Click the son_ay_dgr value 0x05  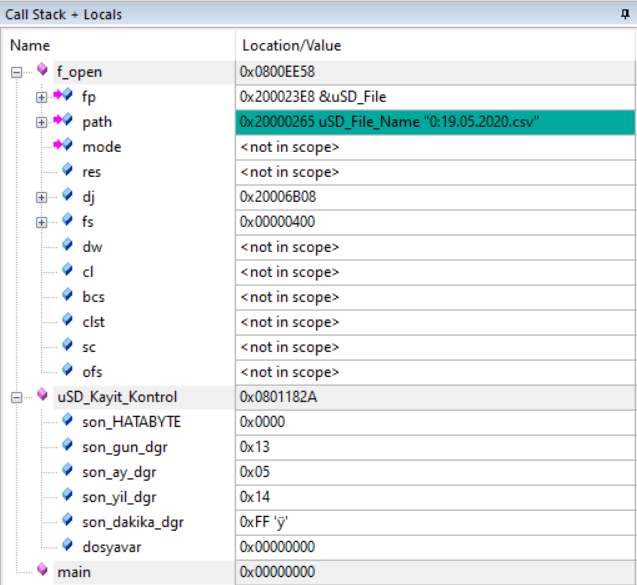pyautogui.click(x=255, y=472)
